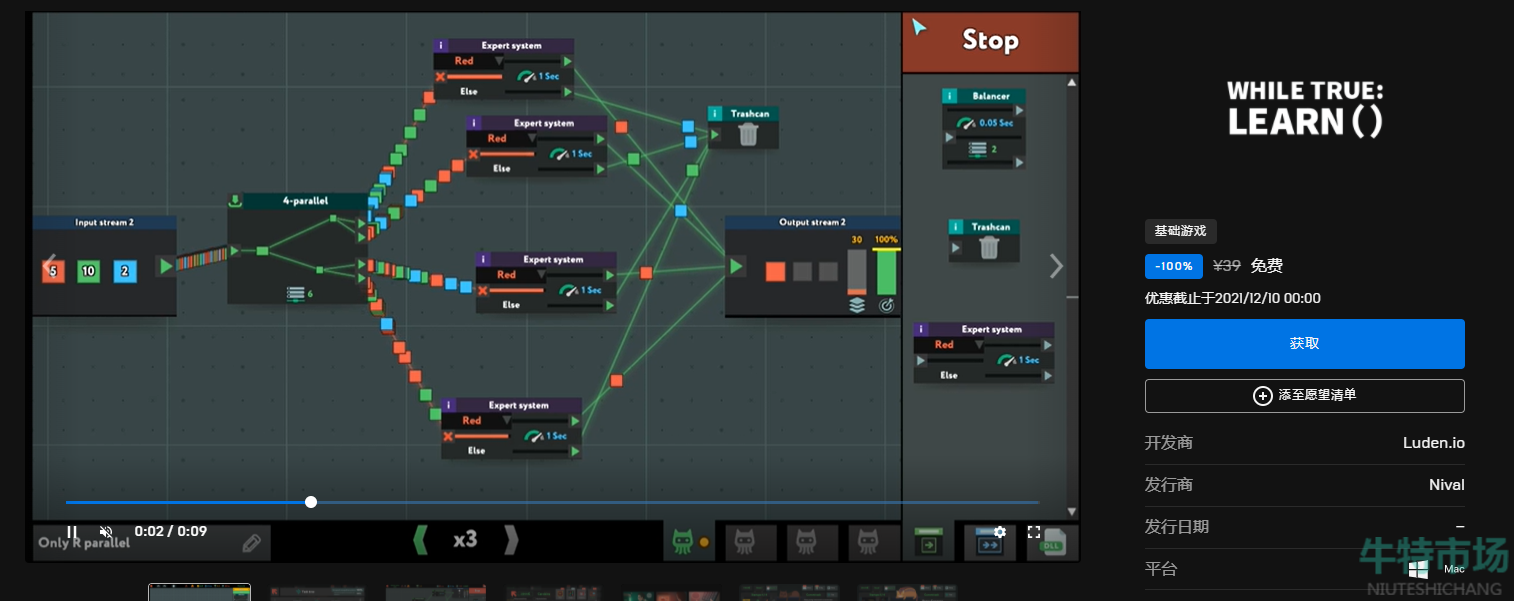Click the up arrow of the node palette scrollbar

pos(1072,82)
